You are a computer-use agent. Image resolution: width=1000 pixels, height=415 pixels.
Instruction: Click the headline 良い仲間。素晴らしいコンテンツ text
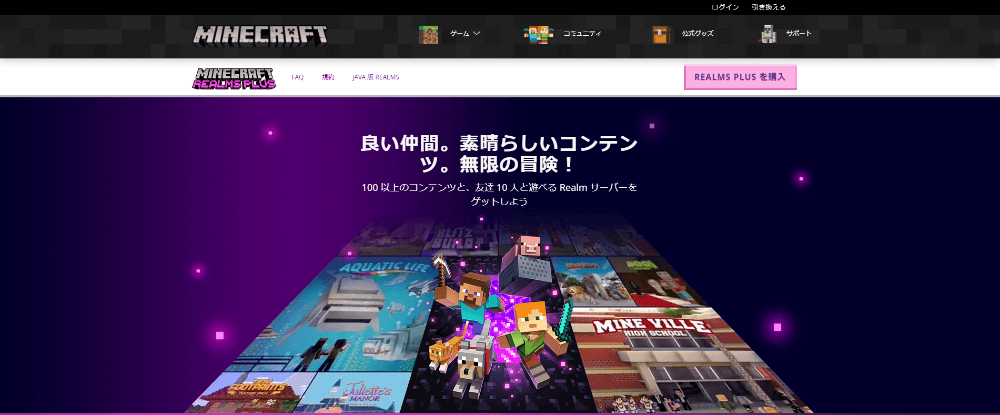point(499,154)
